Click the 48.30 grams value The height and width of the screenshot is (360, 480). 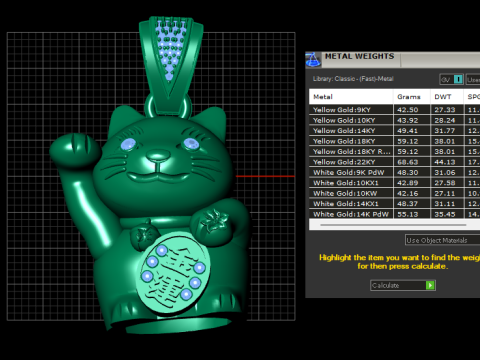tap(407, 172)
